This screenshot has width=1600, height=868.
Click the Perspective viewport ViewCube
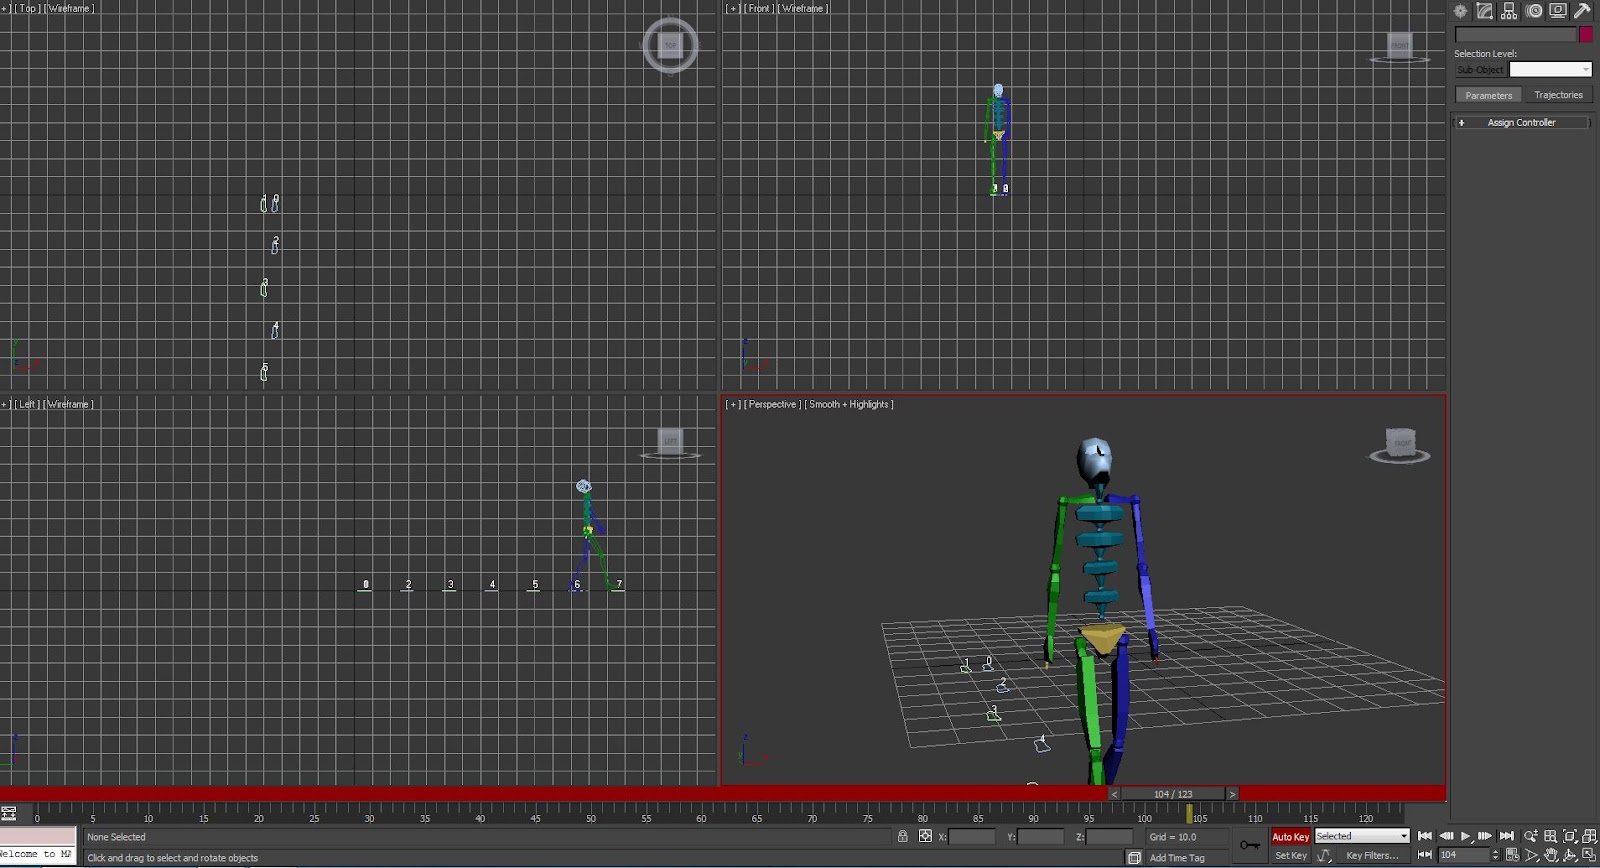tap(1400, 443)
